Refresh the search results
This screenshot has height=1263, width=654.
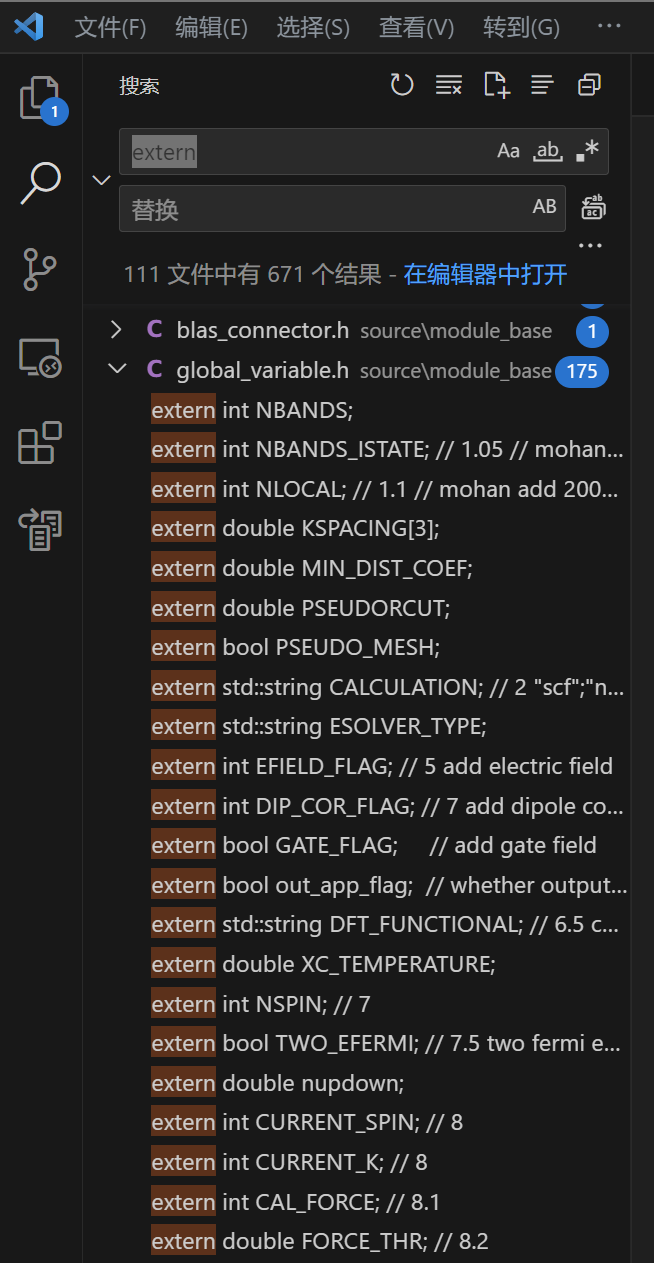402,86
